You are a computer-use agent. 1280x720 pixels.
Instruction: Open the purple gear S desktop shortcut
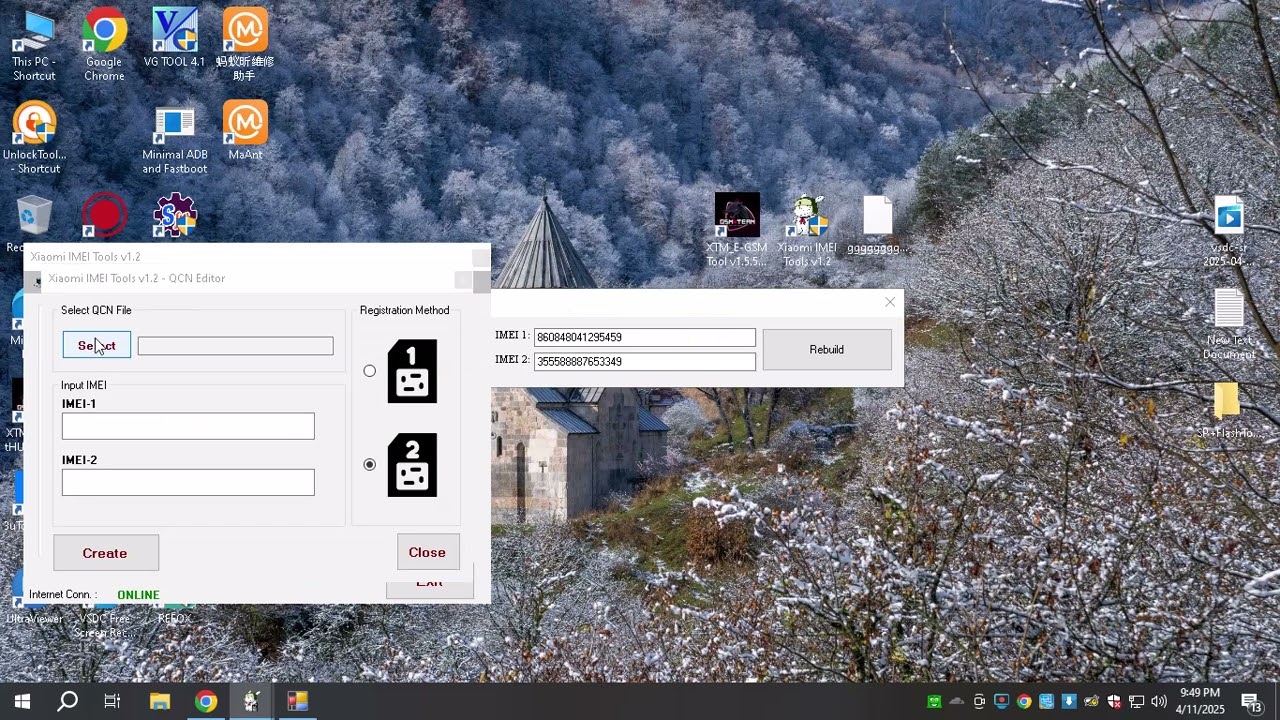pyautogui.click(x=175, y=215)
